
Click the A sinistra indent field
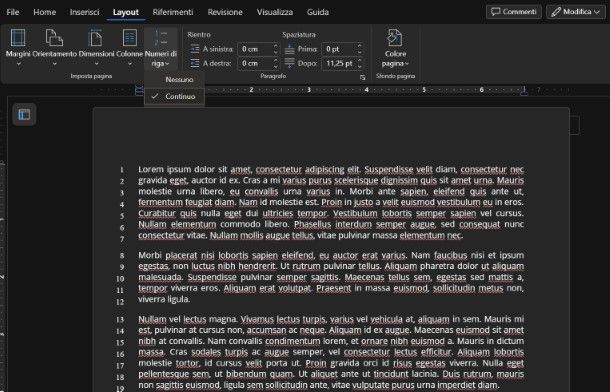[x=255, y=49]
